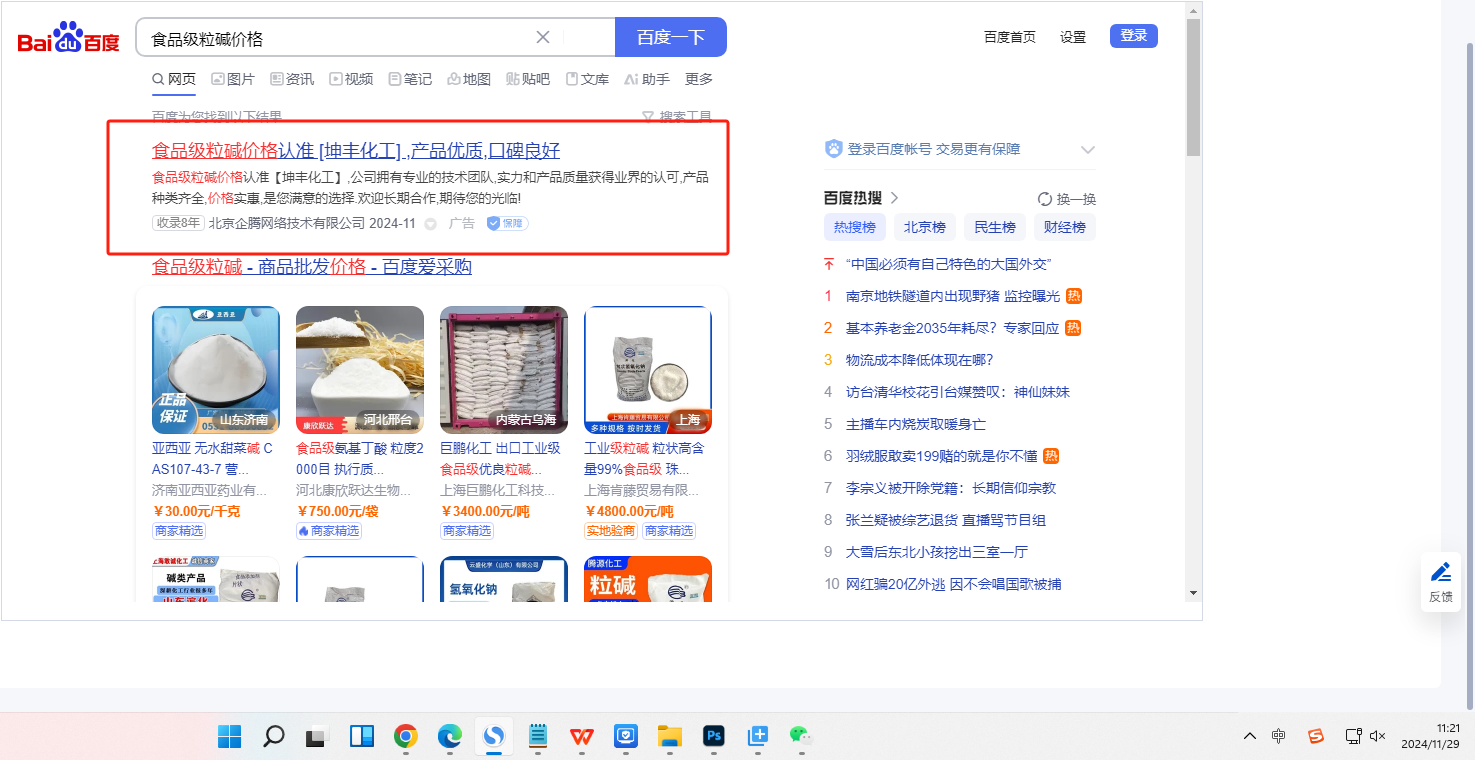Click the page vertical scrollbar thumb
The width and height of the screenshot is (1475, 760).
[x=1193, y=87]
